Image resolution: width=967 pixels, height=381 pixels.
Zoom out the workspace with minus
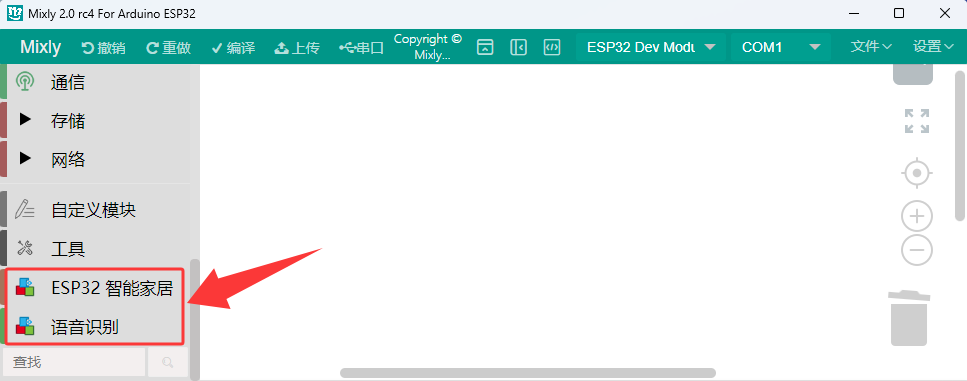[x=916, y=250]
